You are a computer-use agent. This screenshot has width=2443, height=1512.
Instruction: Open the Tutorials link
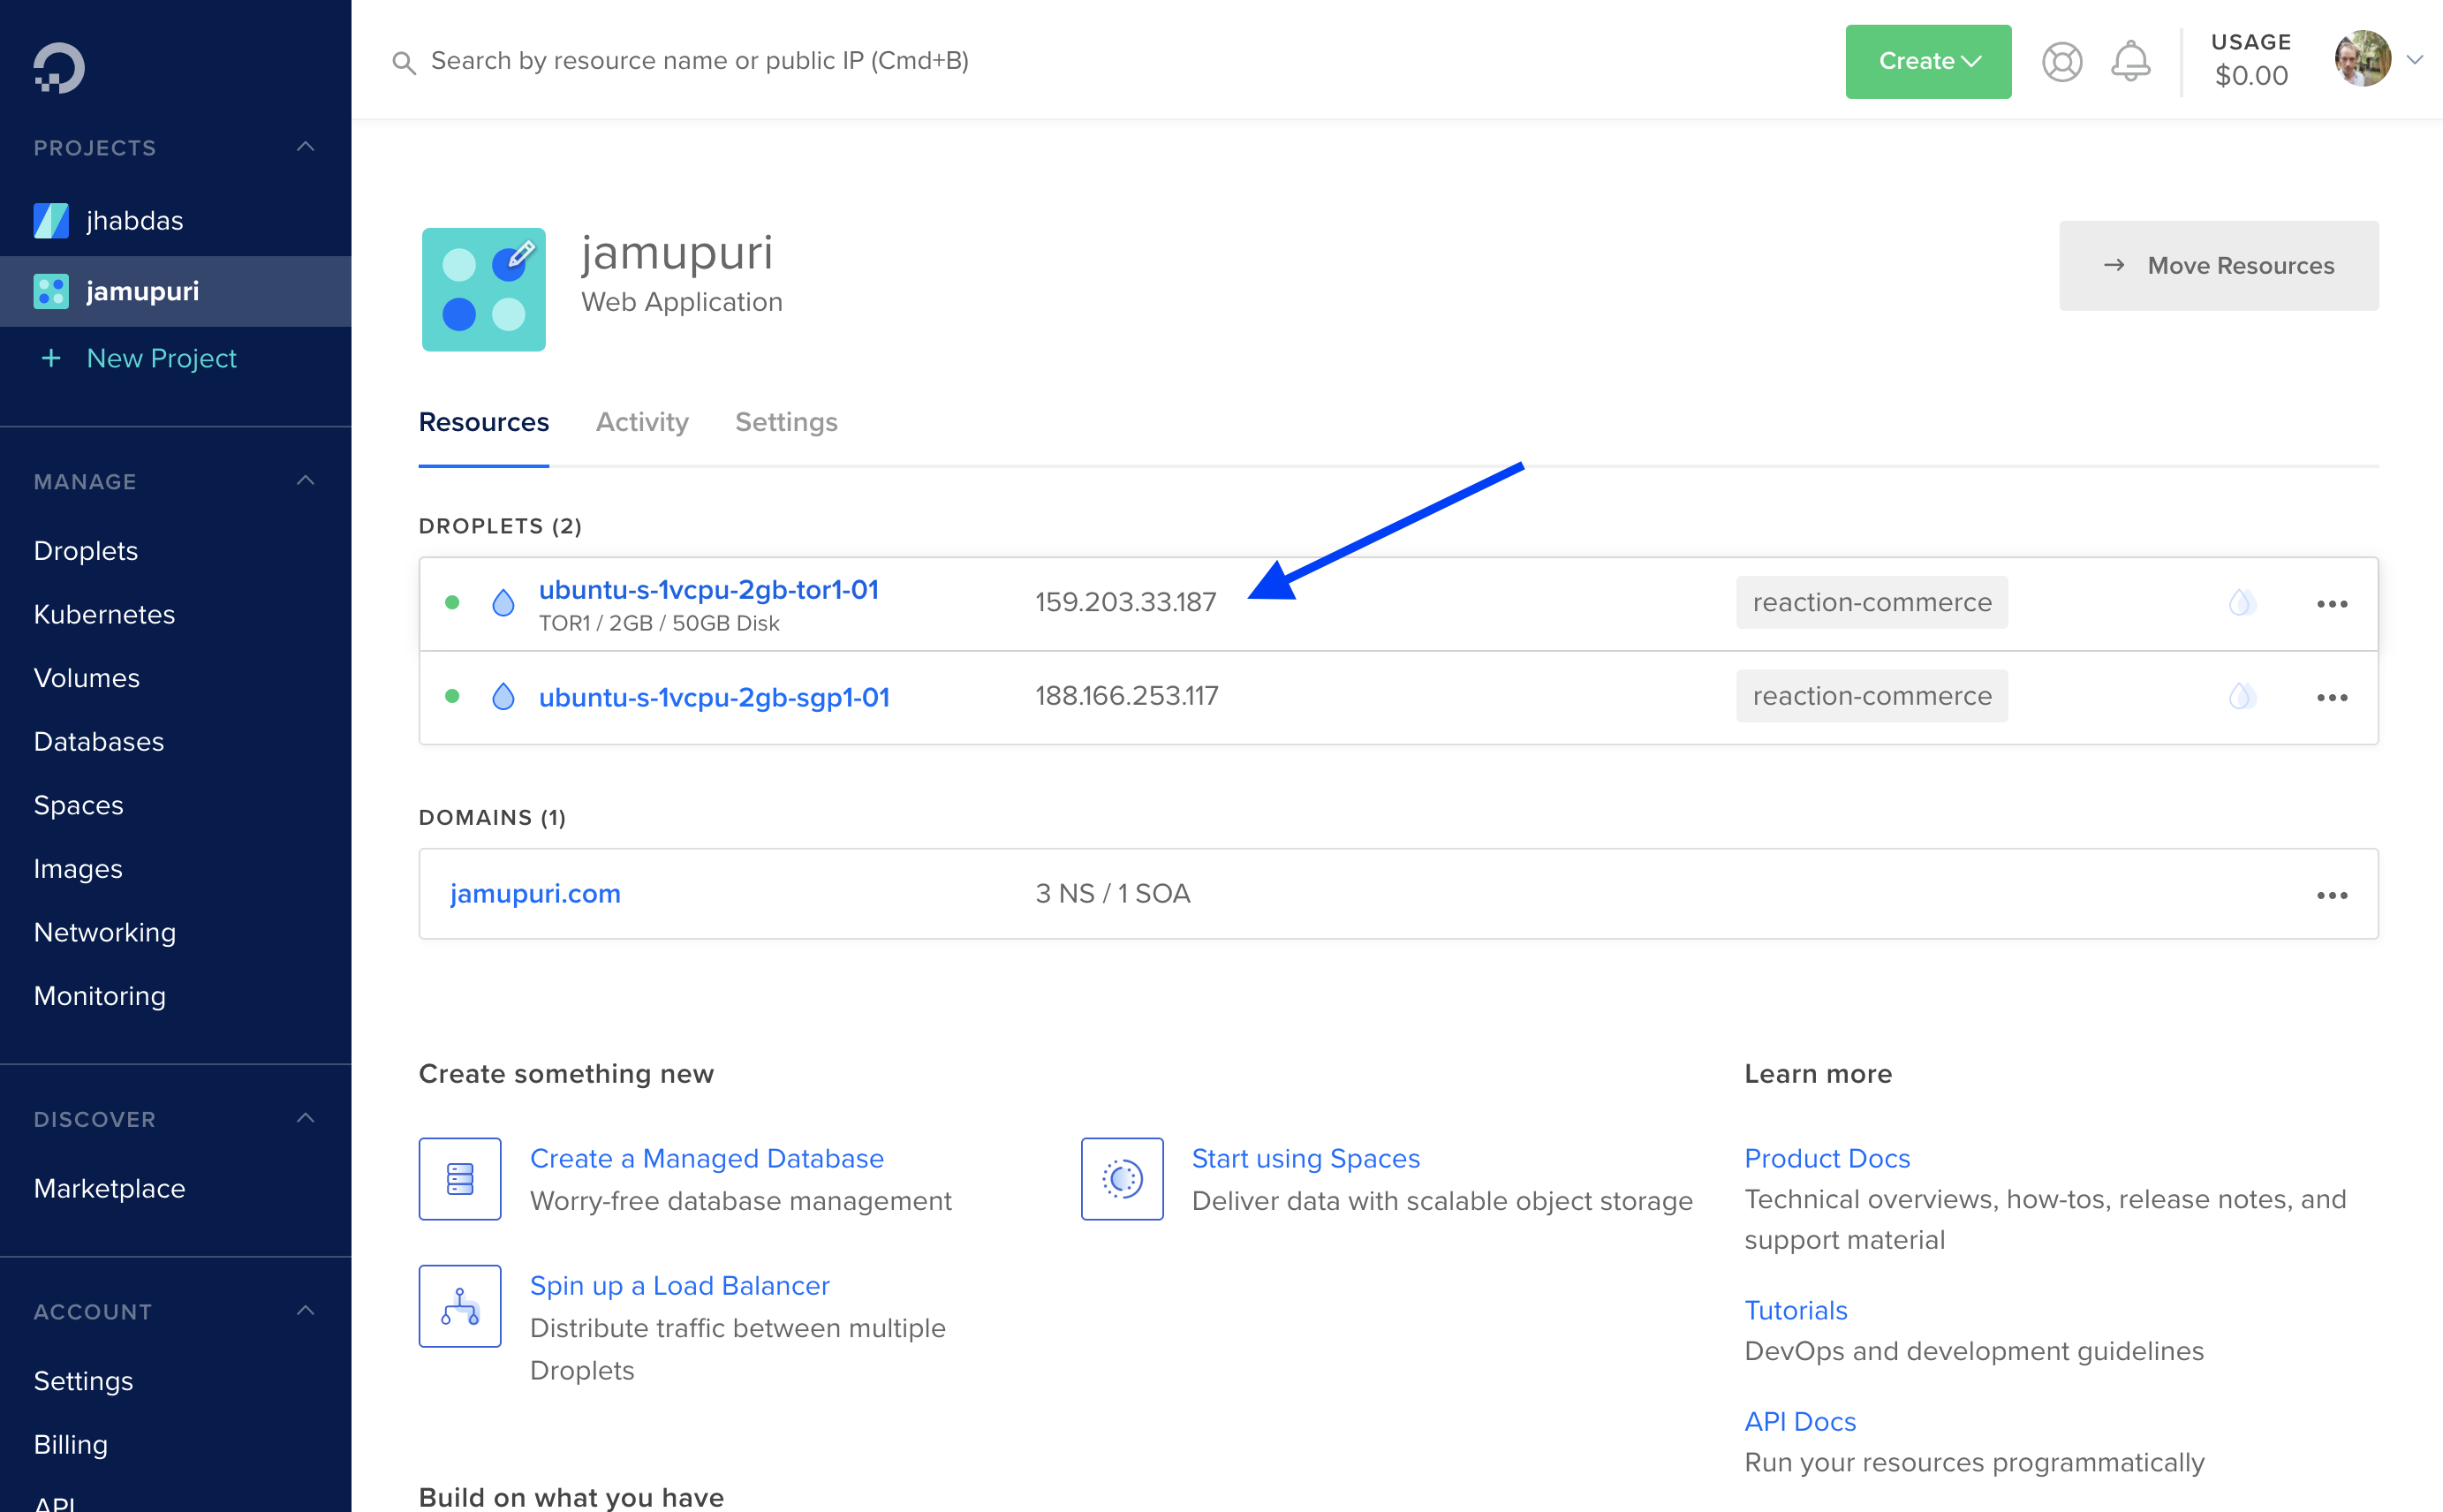coord(1796,1311)
